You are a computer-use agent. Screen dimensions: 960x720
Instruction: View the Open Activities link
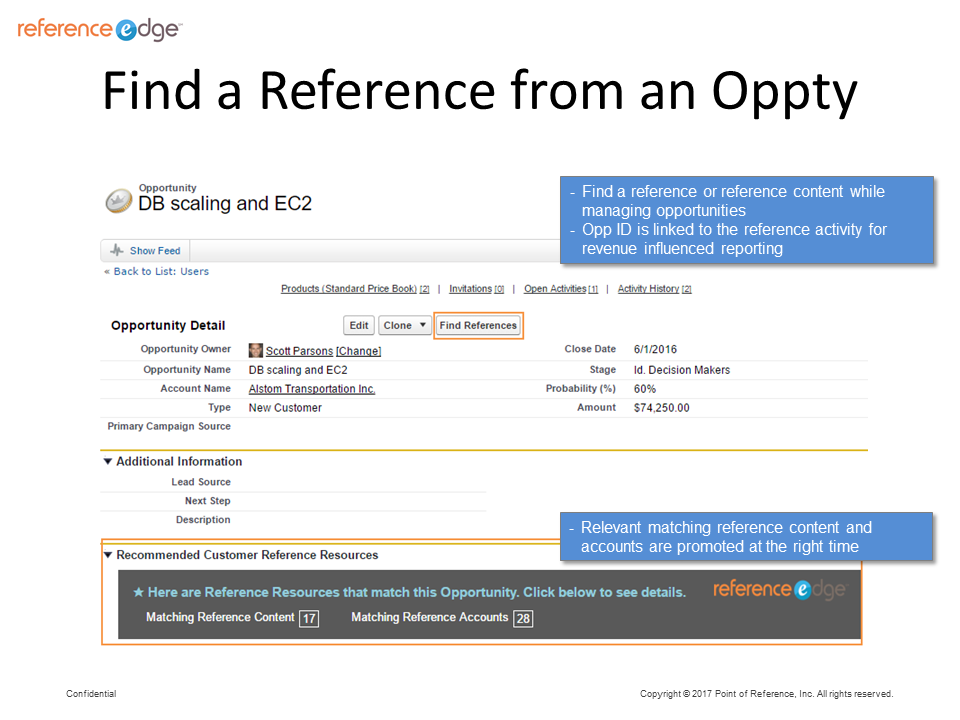(x=557, y=288)
